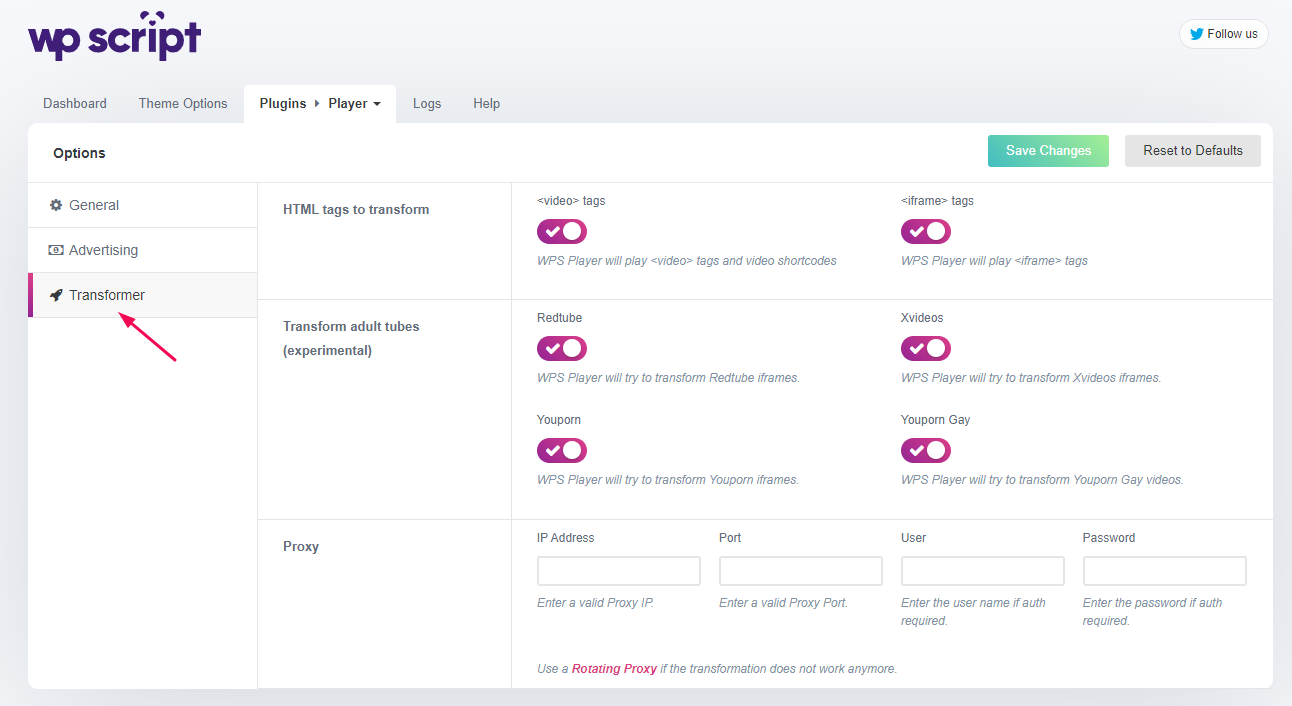Click the Advertising money icon
Viewport: 1292px width, 706px height.
coord(56,250)
